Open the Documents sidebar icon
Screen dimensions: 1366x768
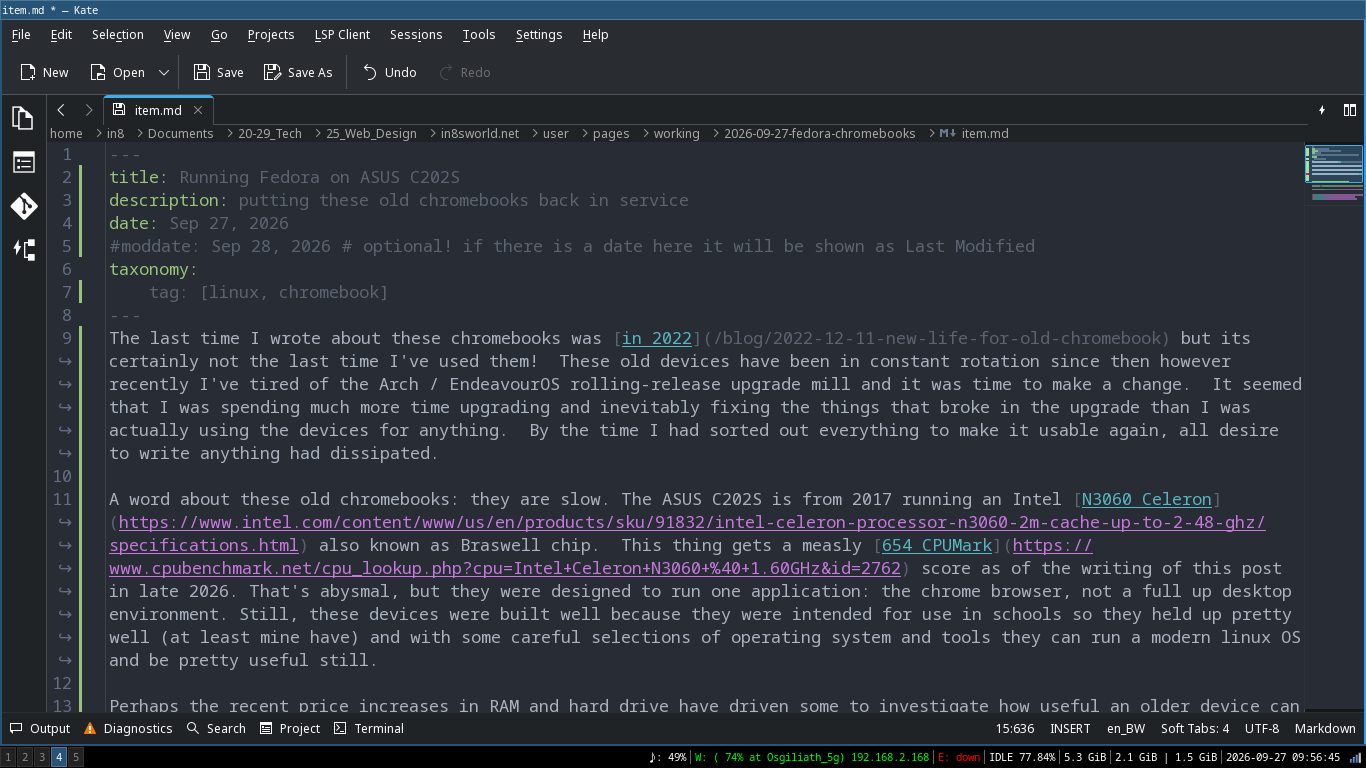[23, 118]
